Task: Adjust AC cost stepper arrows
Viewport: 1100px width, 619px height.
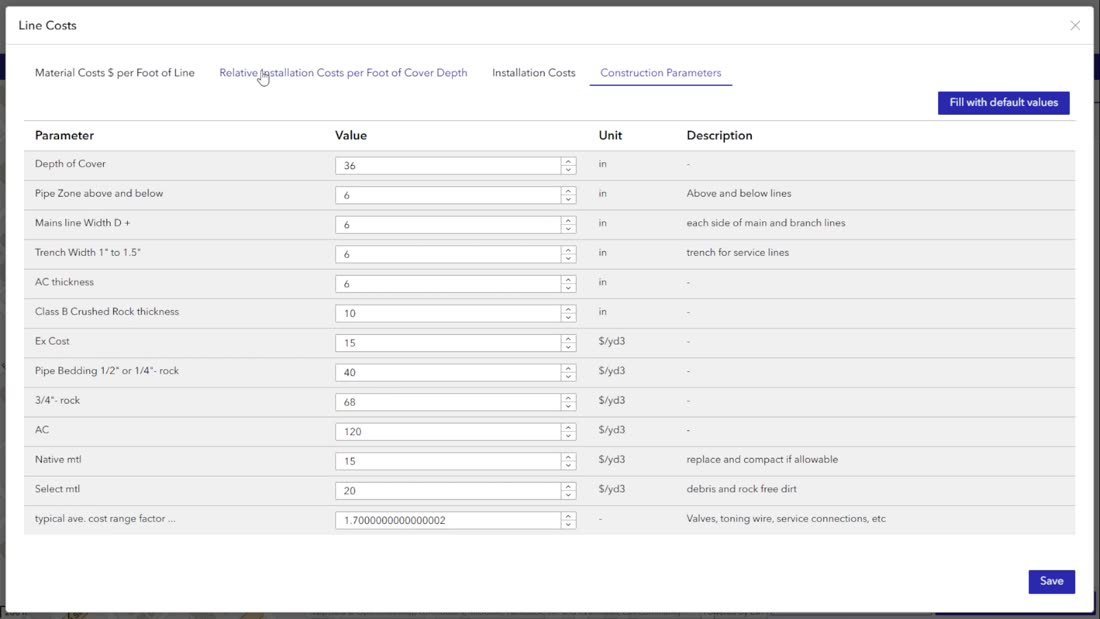Action: (x=568, y=432)
